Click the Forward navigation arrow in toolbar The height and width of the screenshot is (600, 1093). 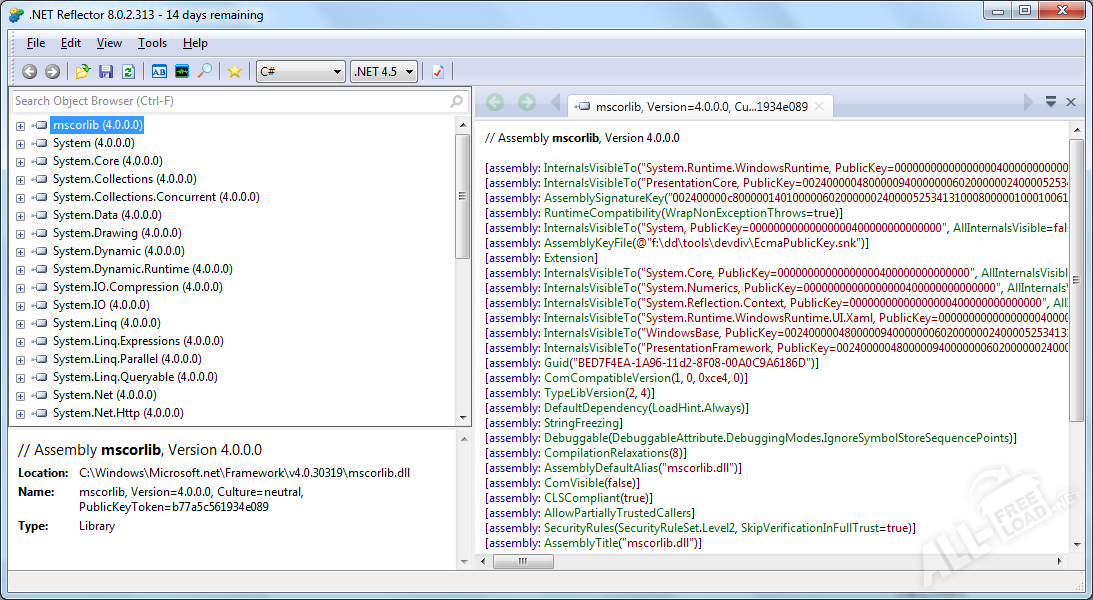[x=52, y=71]
